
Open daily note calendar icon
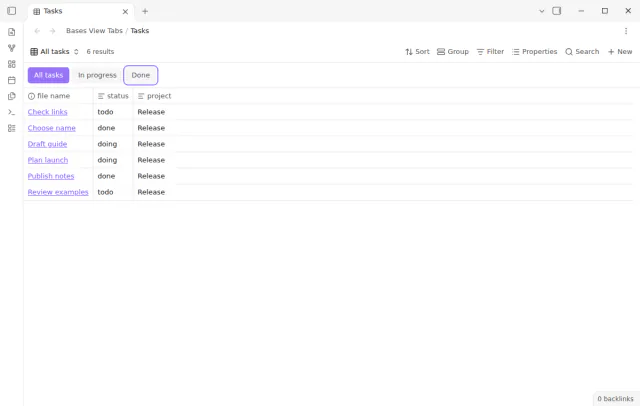[x=11, y=80]
